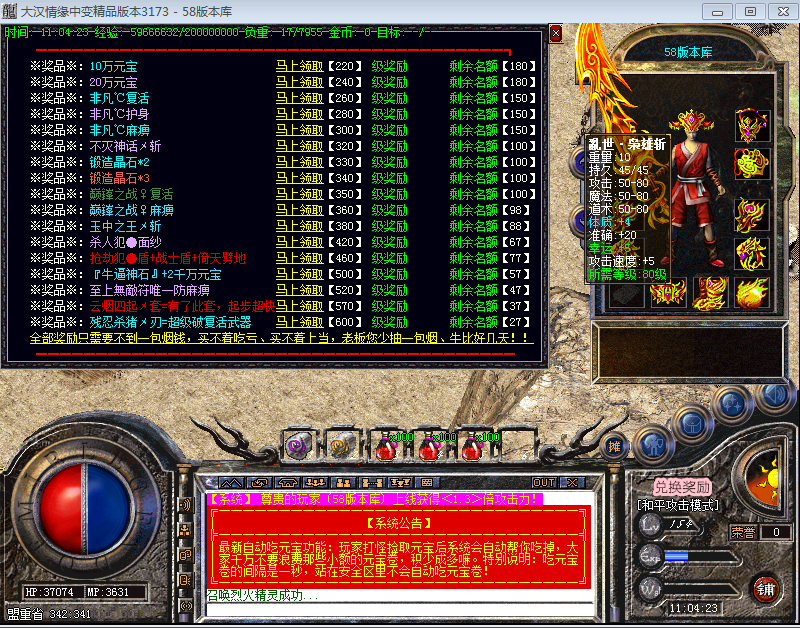Select the flame bracelet equipment slot
800x628 pixels.
pyautogui.click(x=752, y=215)
